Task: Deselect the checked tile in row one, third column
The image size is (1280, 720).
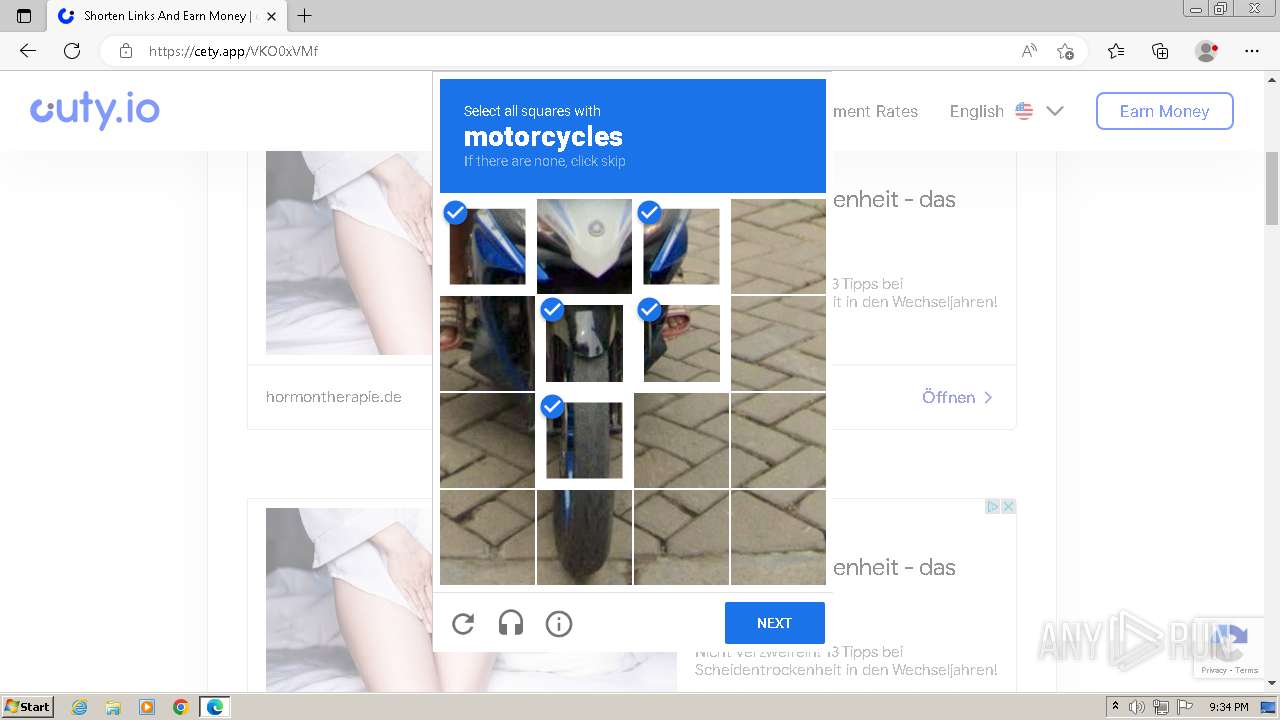Action: click(x=681, y=246)
